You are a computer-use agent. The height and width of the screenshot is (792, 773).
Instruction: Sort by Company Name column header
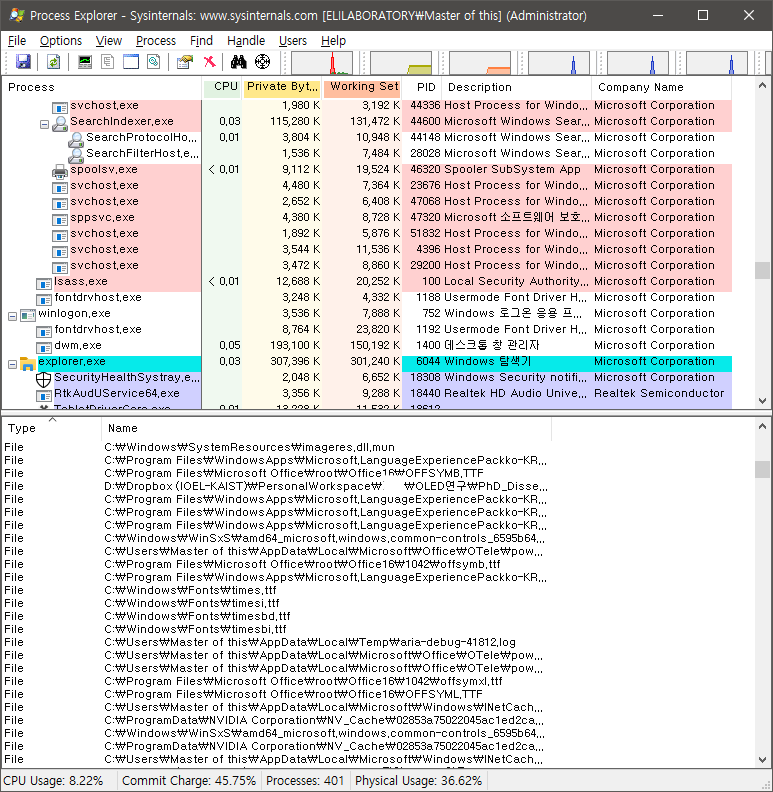pyautogui.click(x=661, y=87)
